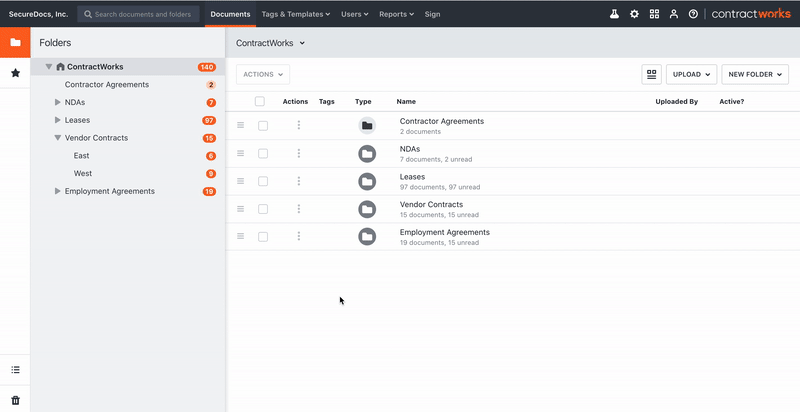Open the user profile icon
The image size is (800, 412).
tap(674, 14)
